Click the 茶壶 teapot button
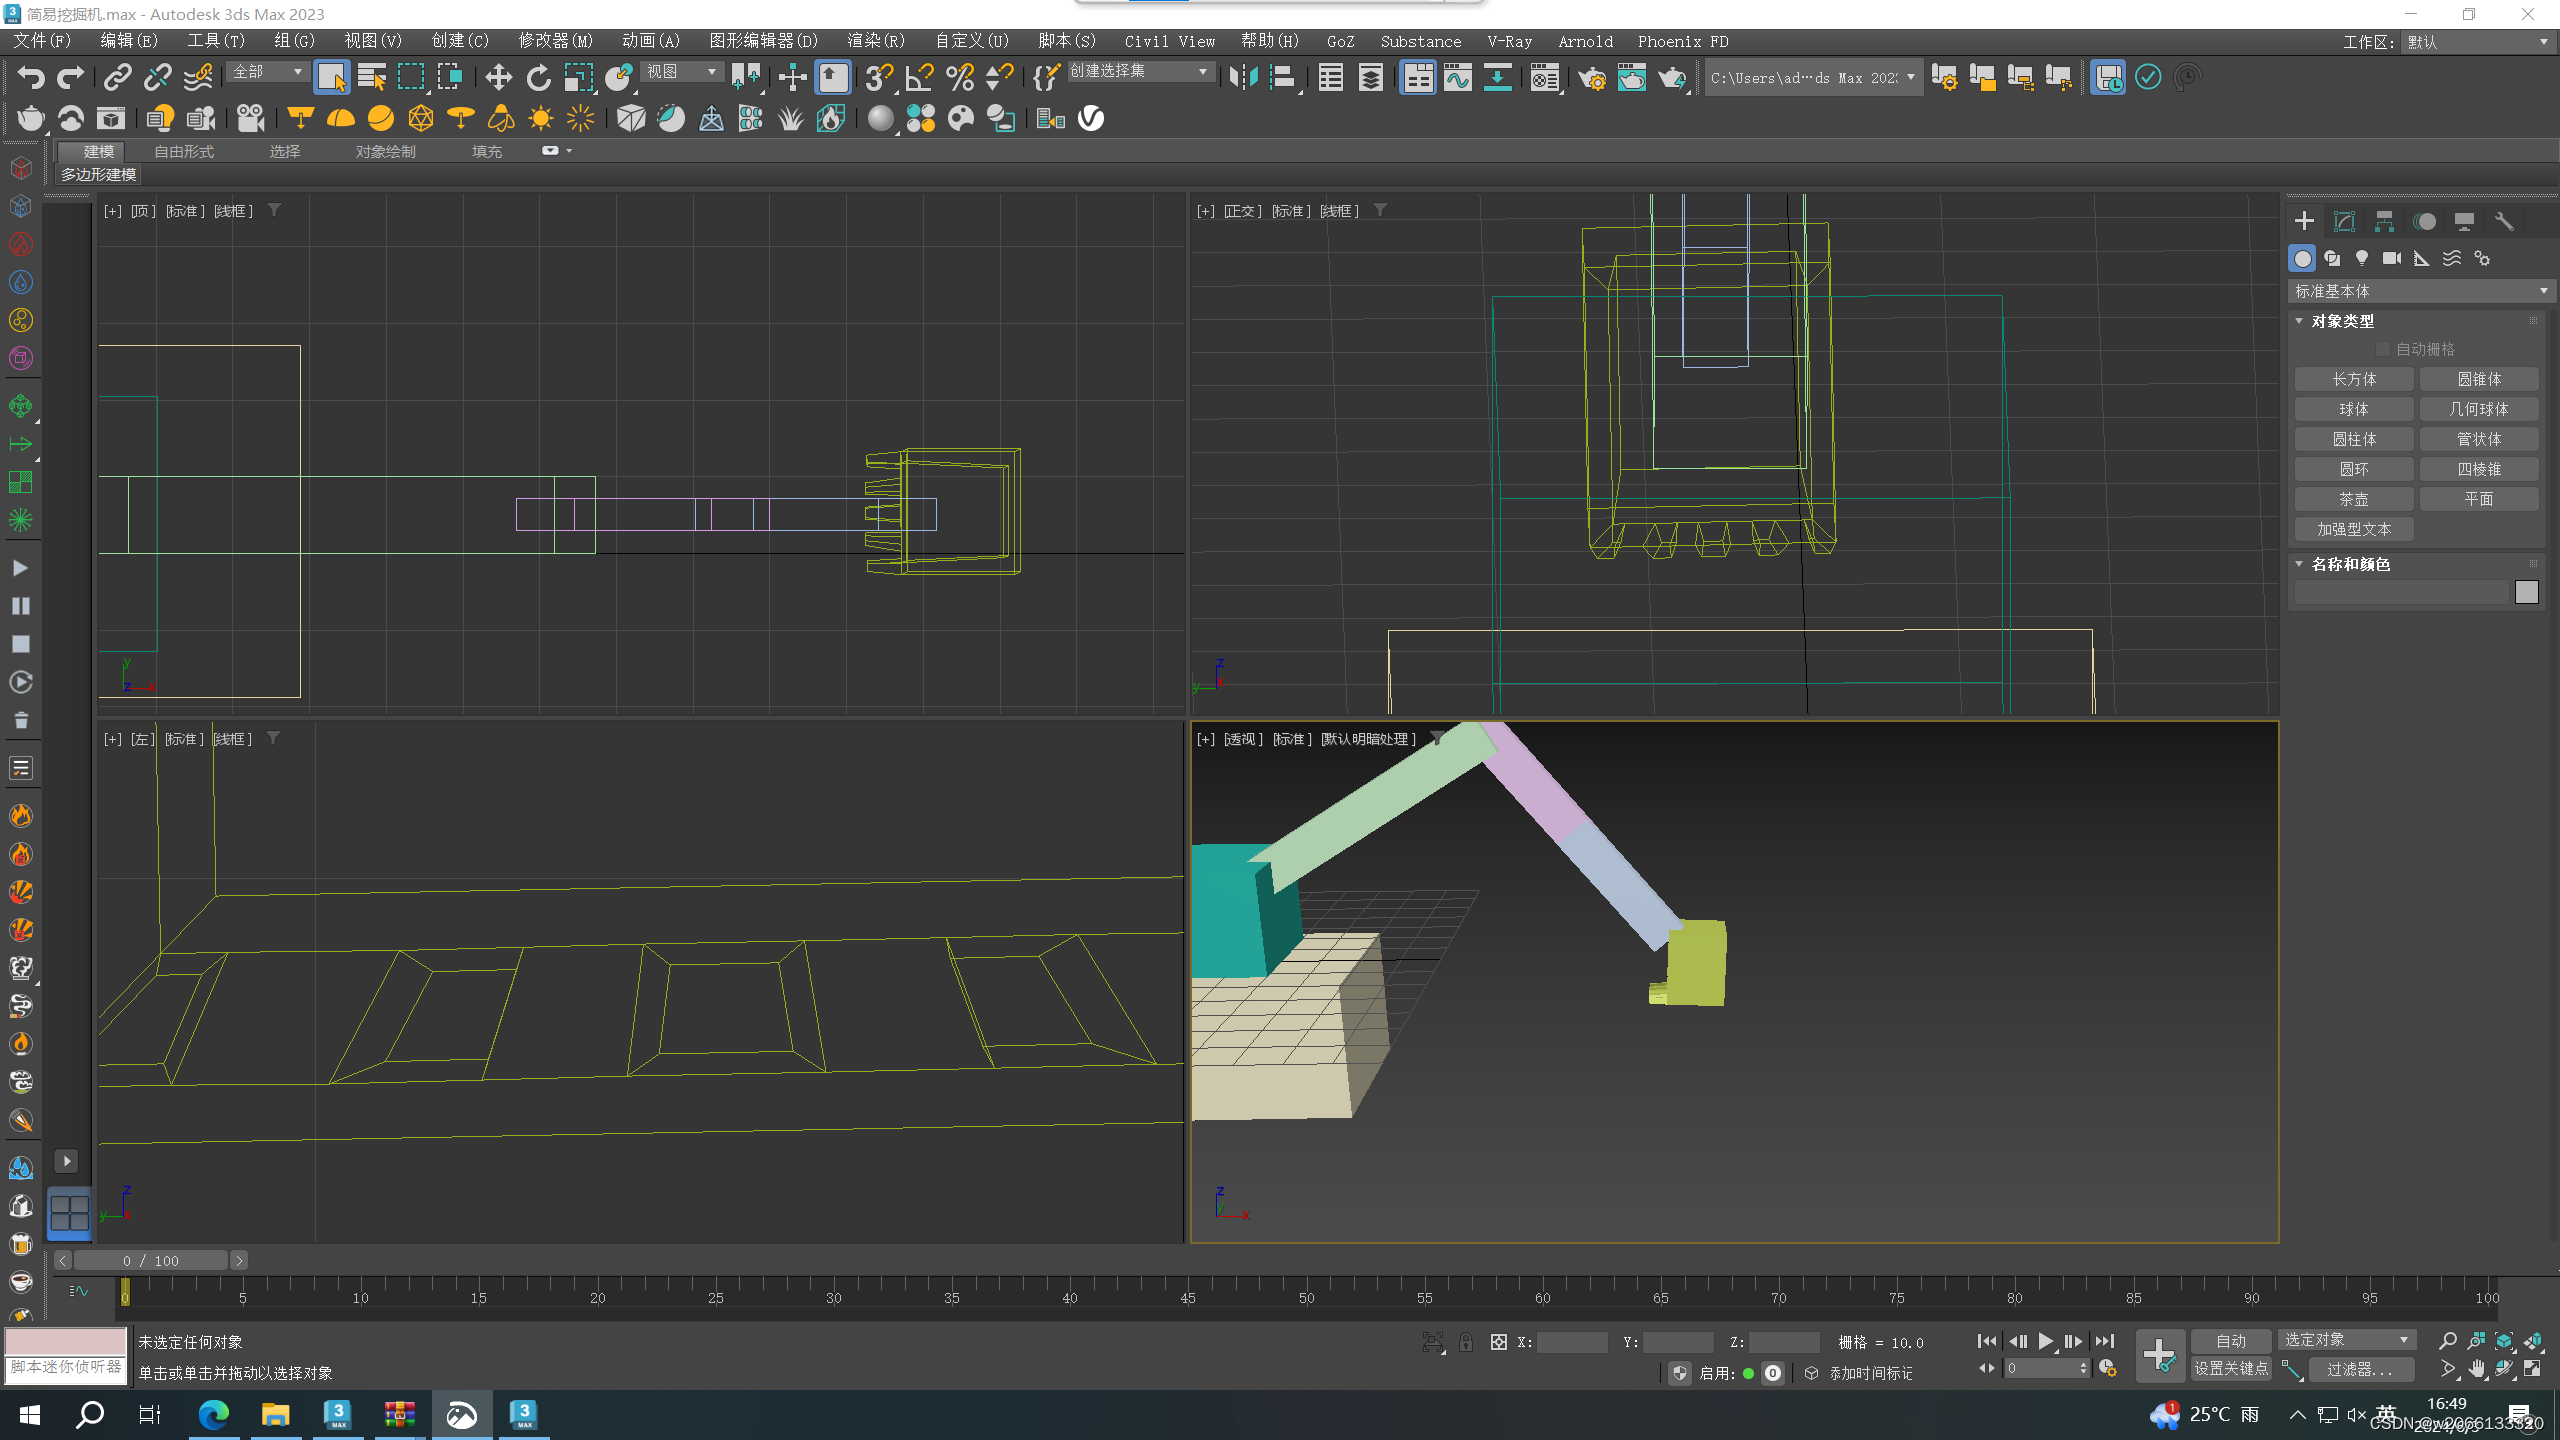2560x1440 pixels. pos(2354,499)
